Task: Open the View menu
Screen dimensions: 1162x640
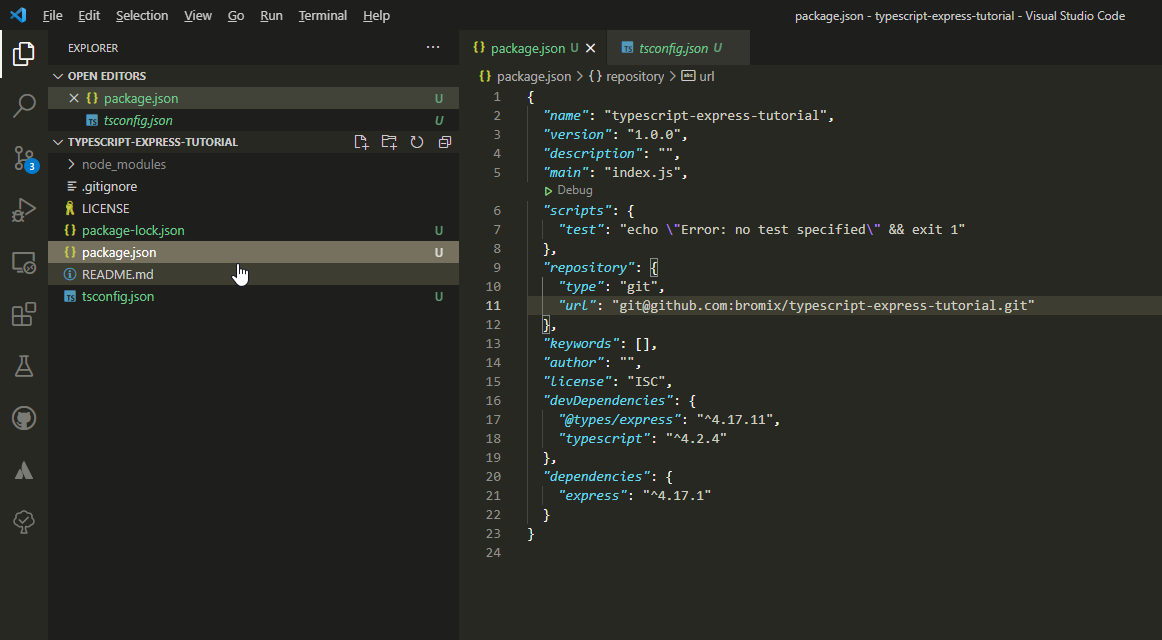Action: tap(198, 16)
